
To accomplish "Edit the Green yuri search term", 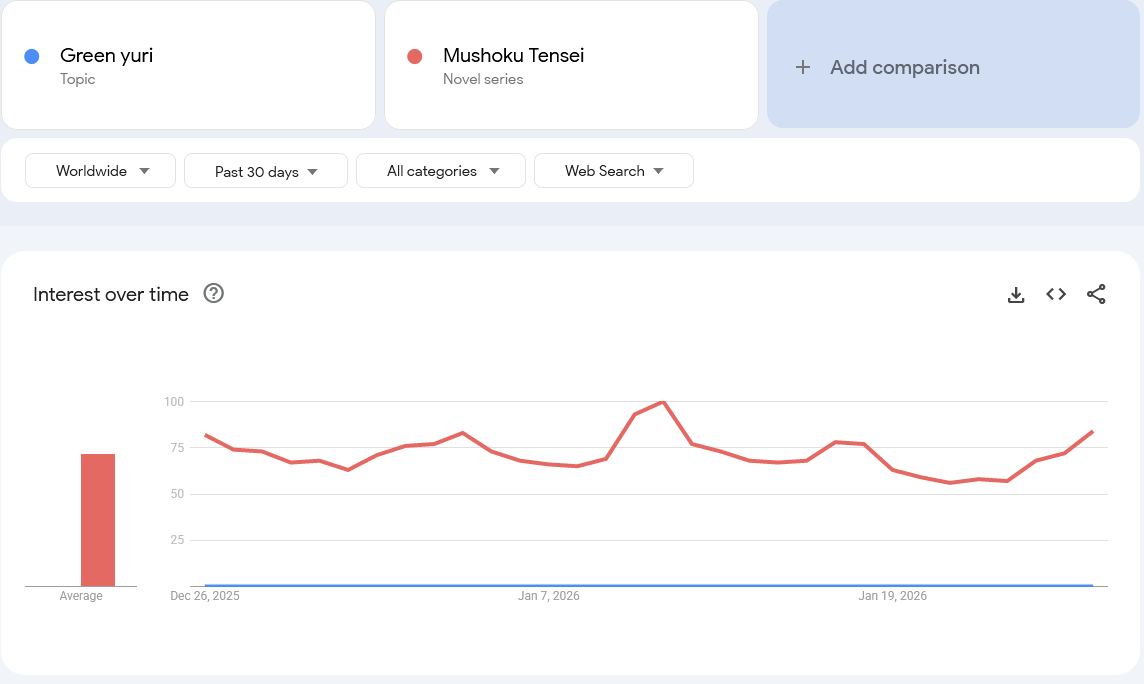I will pos(106,56).
